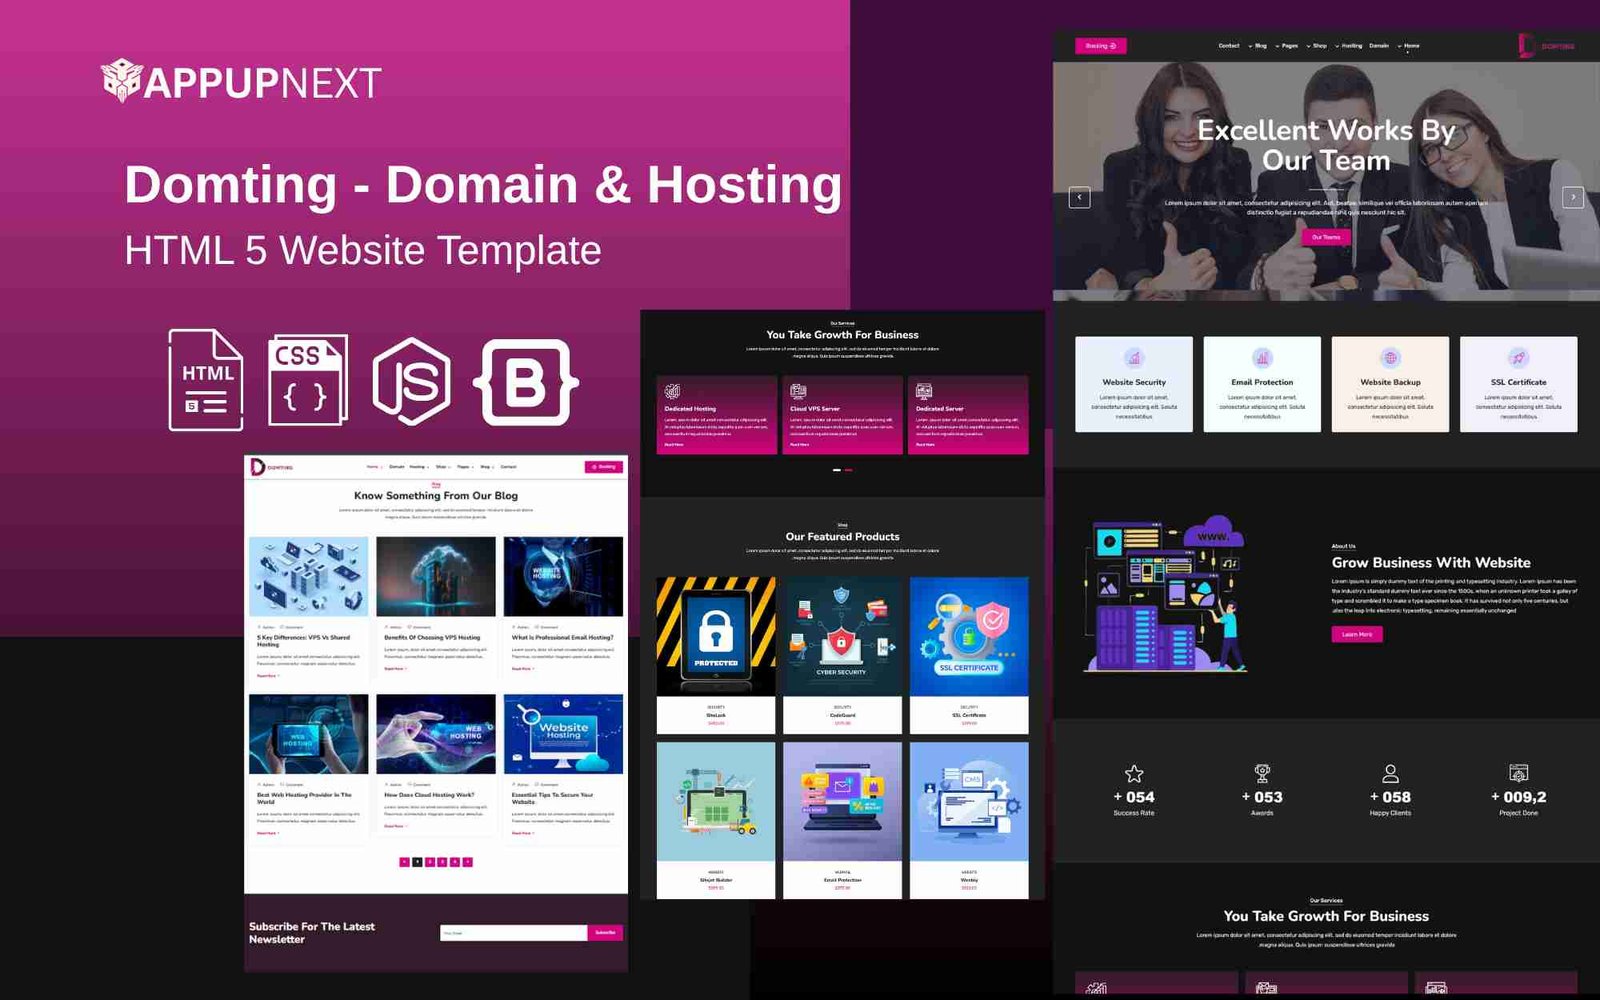Click the Email Protection card icon

[1262, 358]
